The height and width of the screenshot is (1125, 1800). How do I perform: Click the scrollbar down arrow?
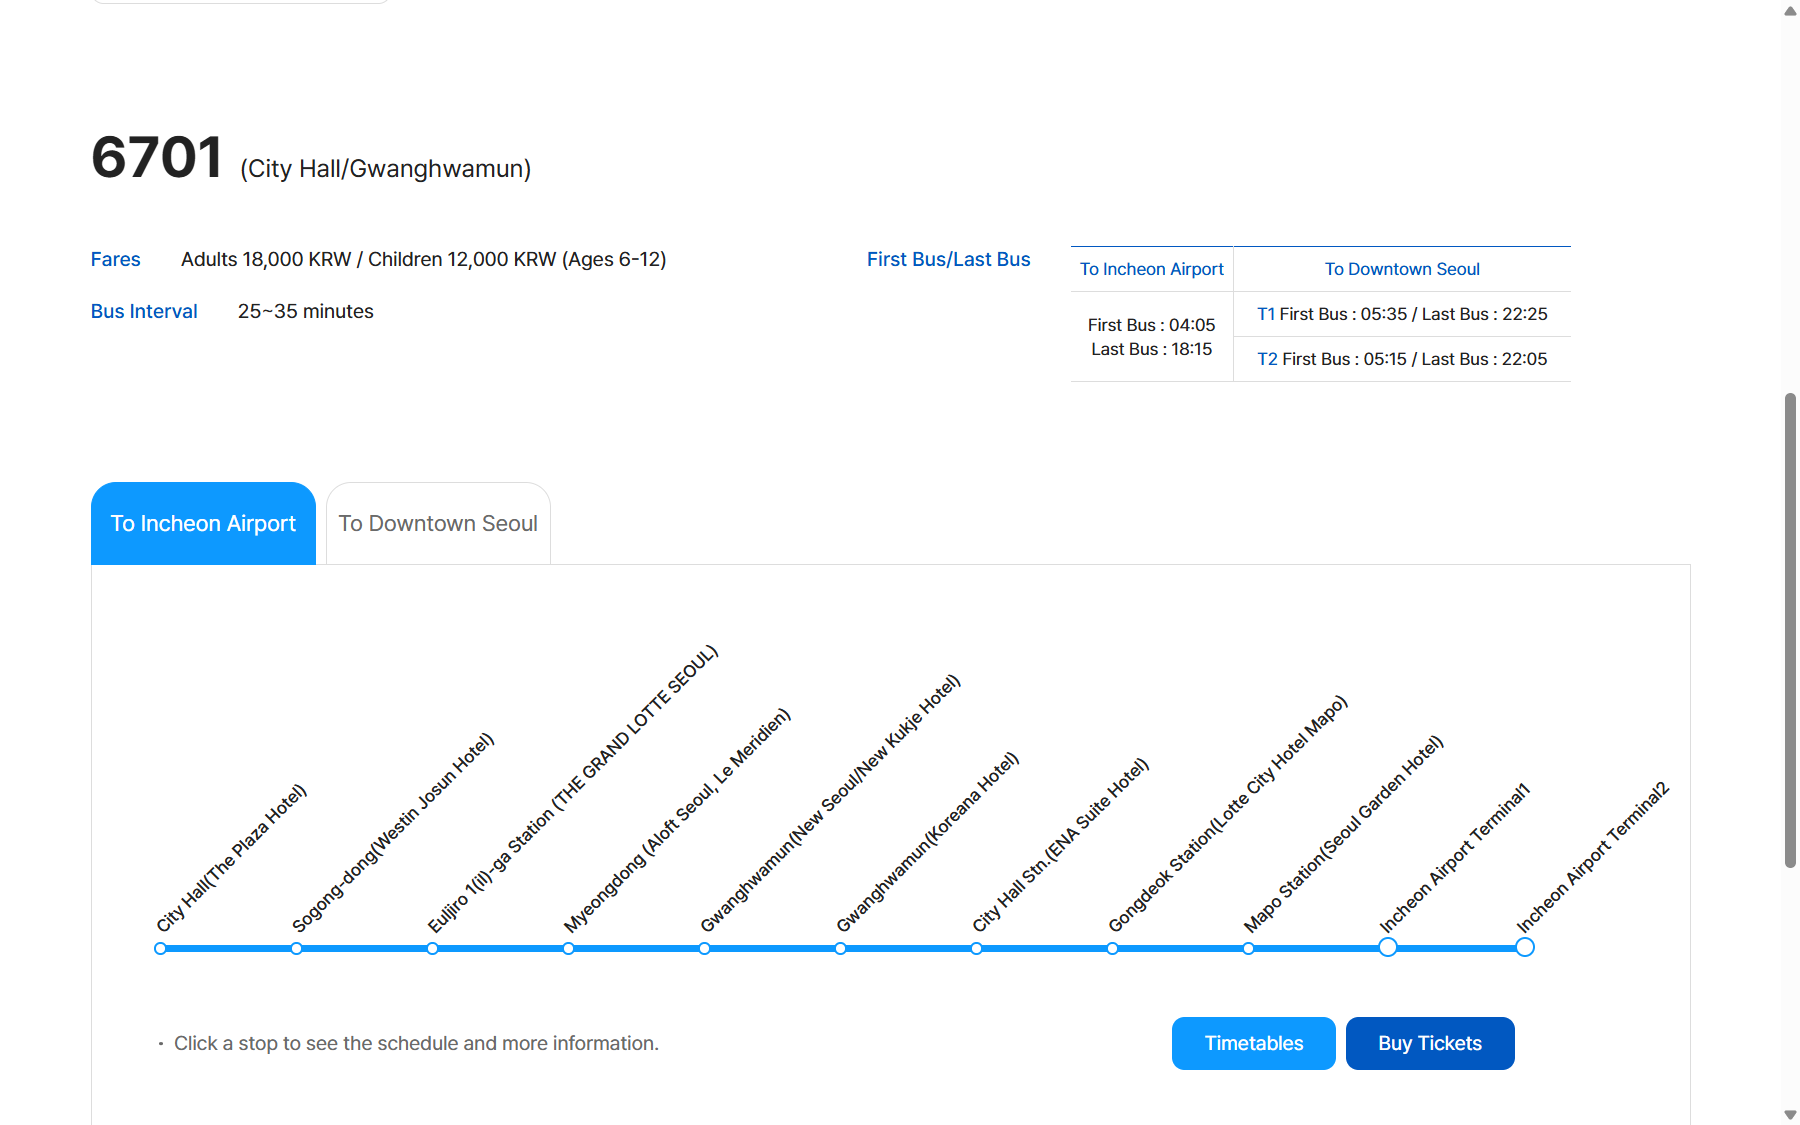point(1790,1114)
